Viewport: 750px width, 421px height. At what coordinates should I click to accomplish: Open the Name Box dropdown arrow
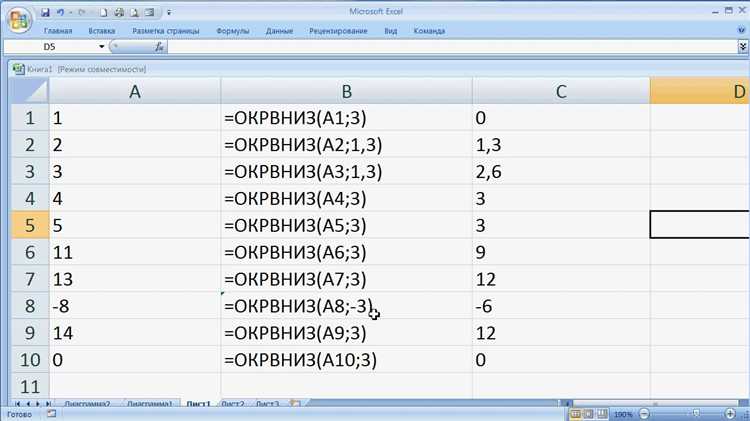click(101, 46)
